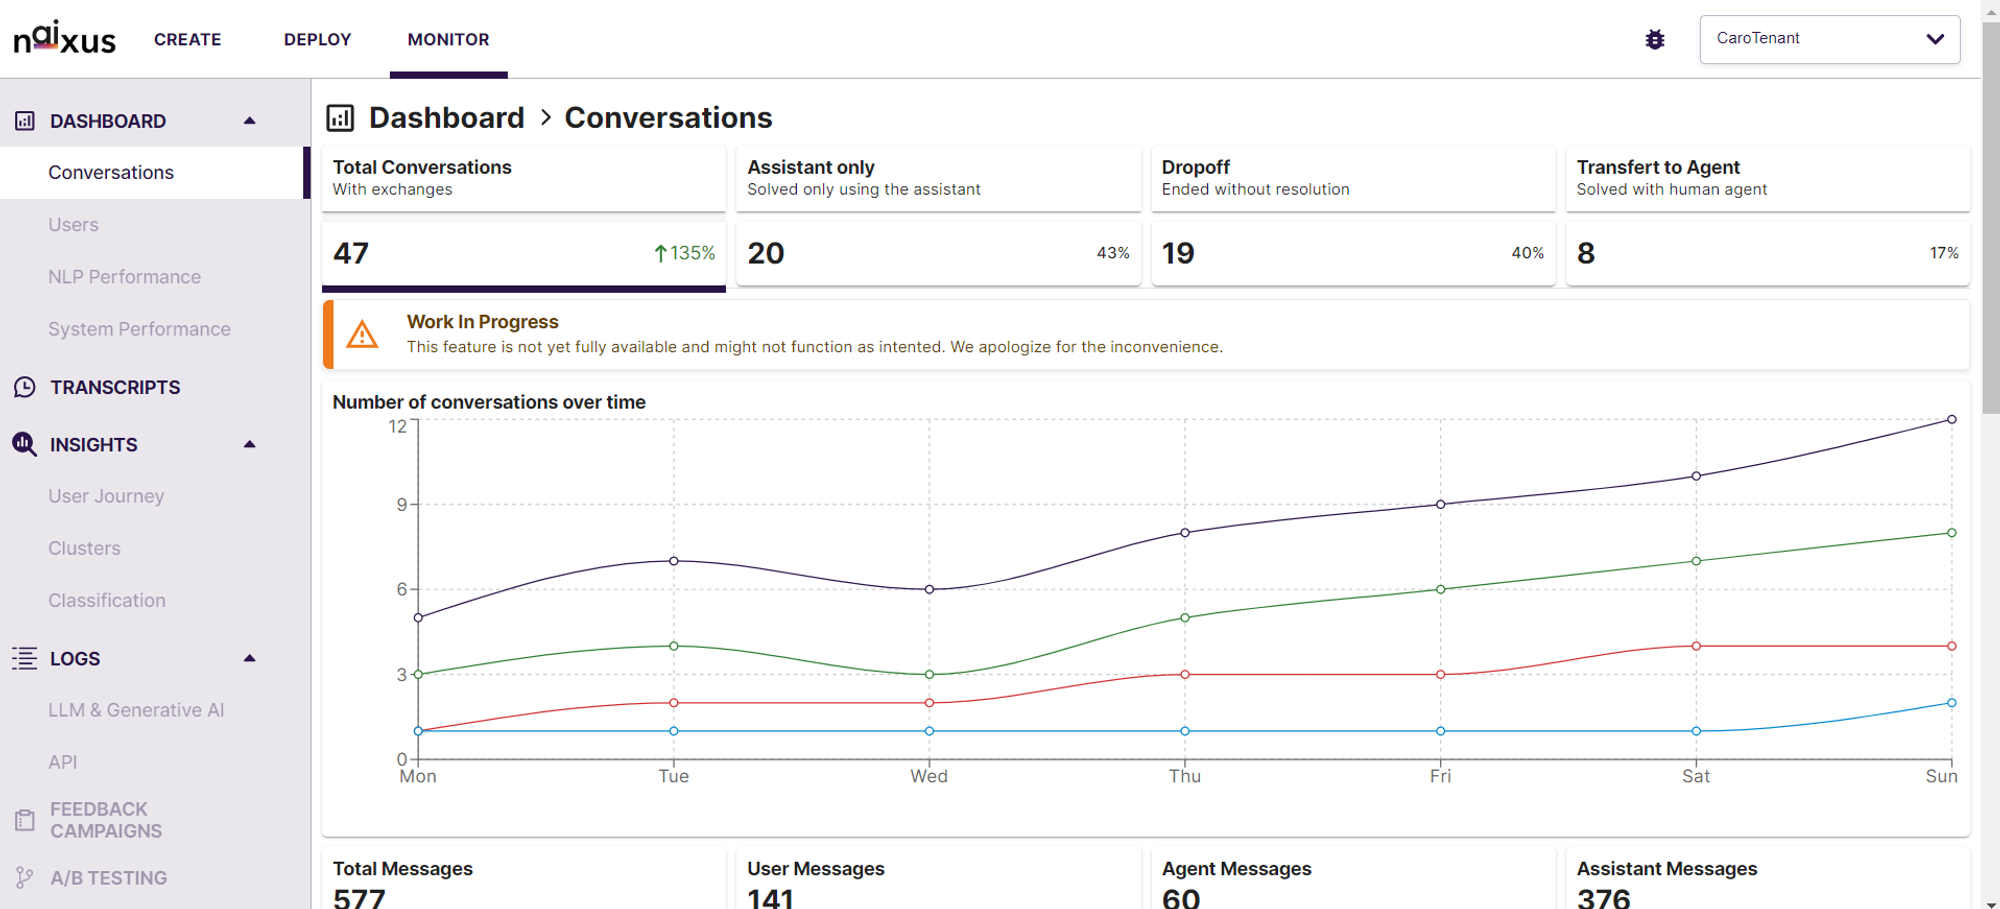2000x909 pixels.
Task: Click the Assistant only value 20
Action: pyautogui.click(x=766, y=253)
